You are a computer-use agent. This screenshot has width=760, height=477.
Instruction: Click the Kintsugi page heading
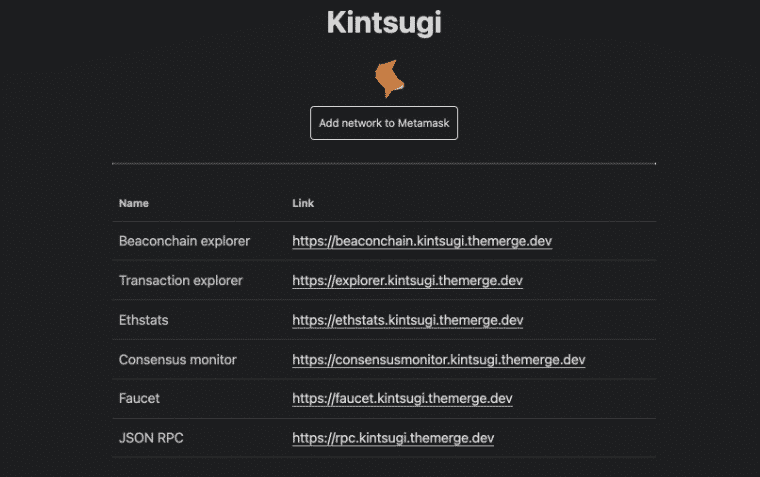coord(384,23)
